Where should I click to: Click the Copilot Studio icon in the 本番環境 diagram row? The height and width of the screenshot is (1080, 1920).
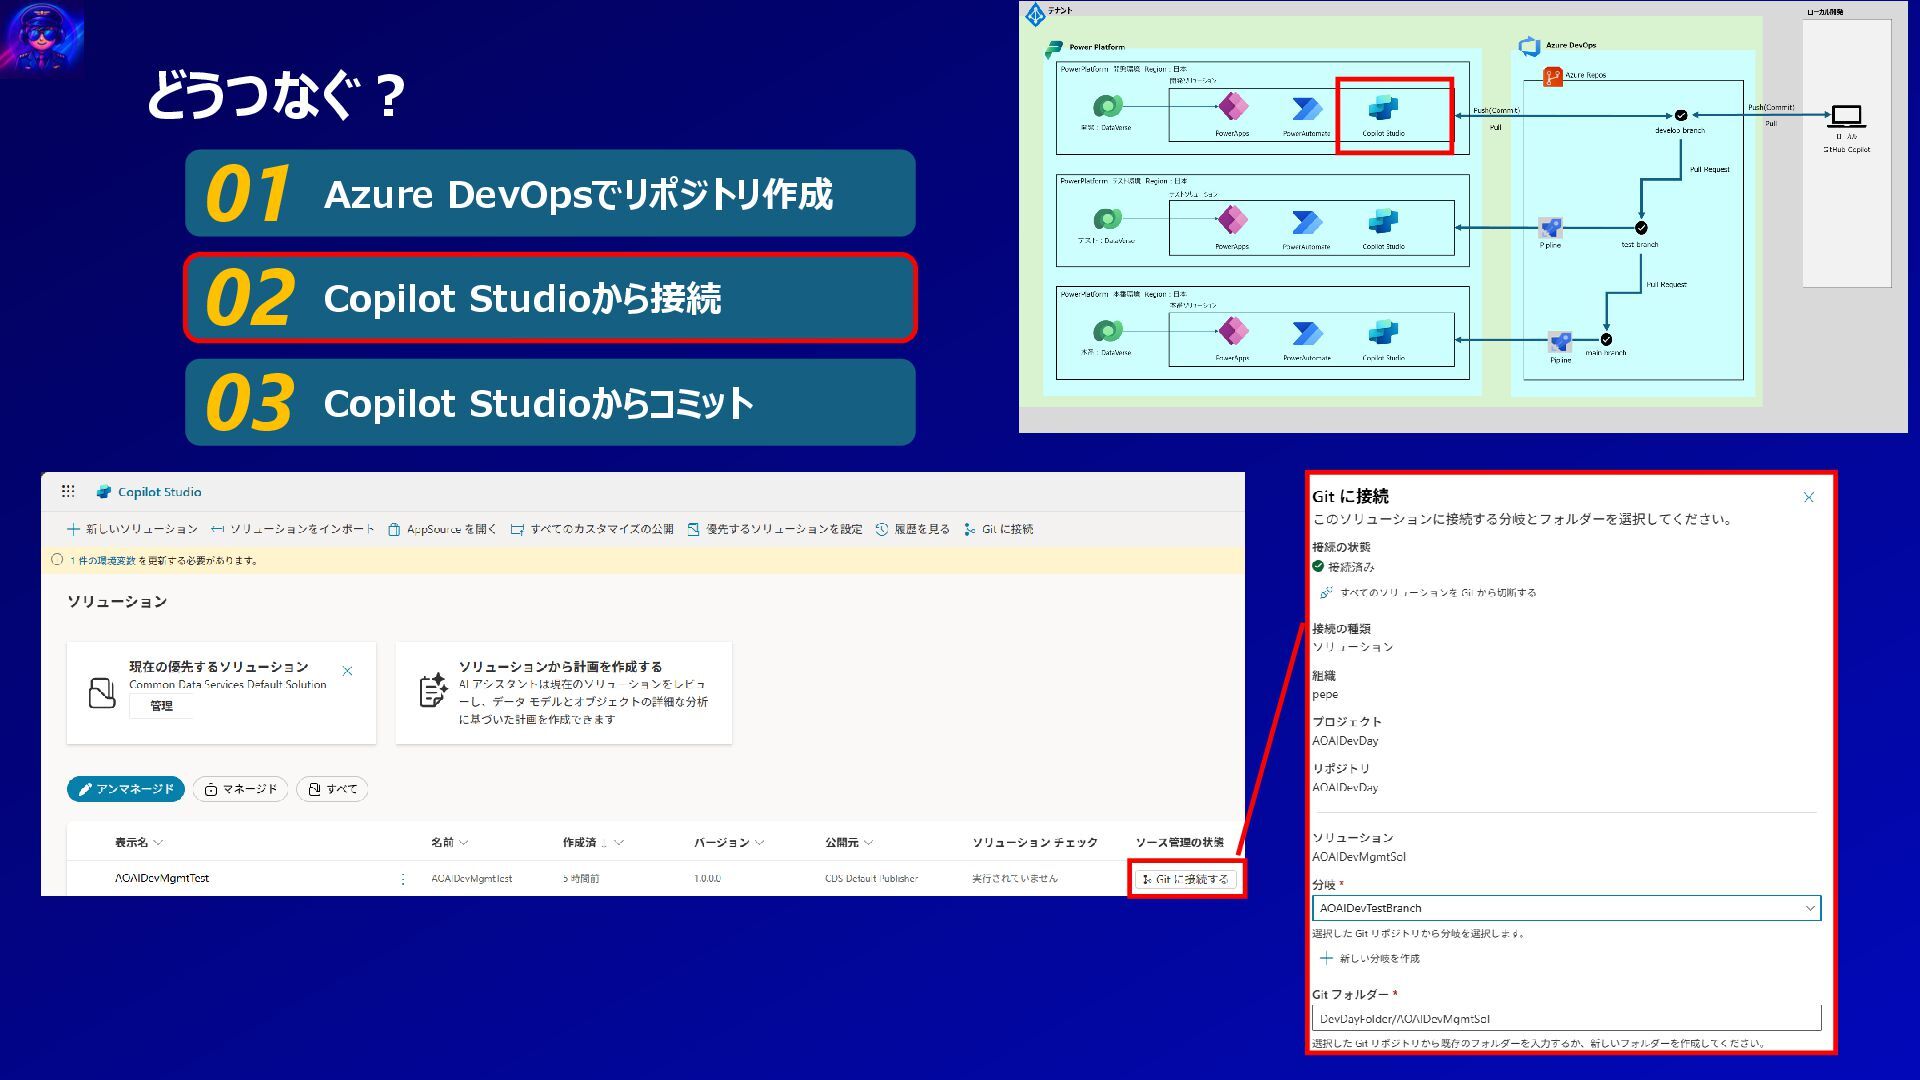(x=1383, y=332)
